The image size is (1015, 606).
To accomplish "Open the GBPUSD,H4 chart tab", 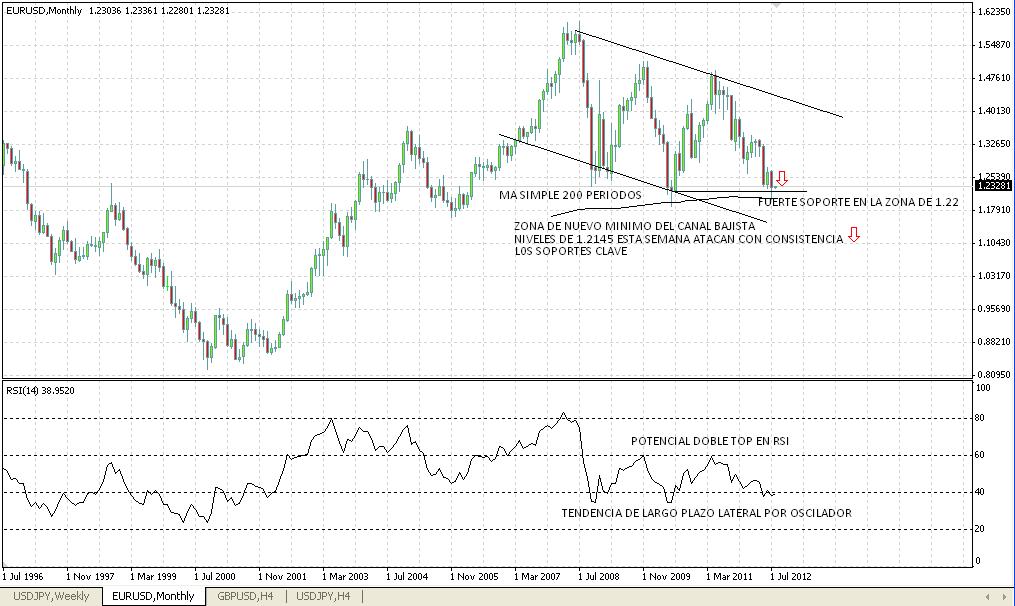I will pos(245,596).
